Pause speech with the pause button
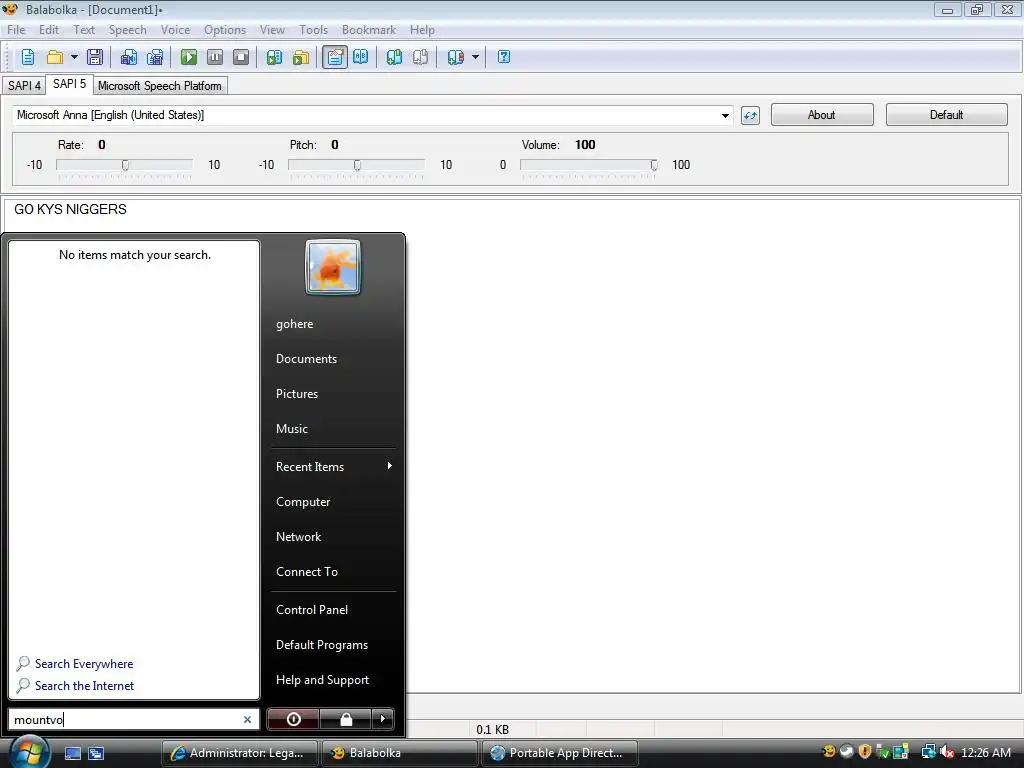 (x=215, y=57)
